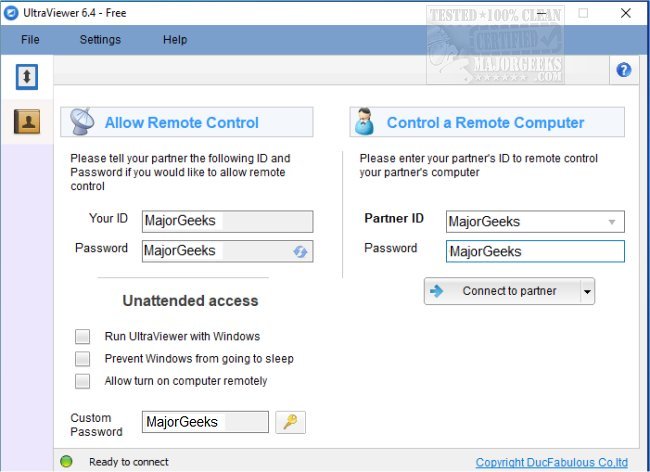
Task: Open the Settings menu
Action: click(100, 40)
